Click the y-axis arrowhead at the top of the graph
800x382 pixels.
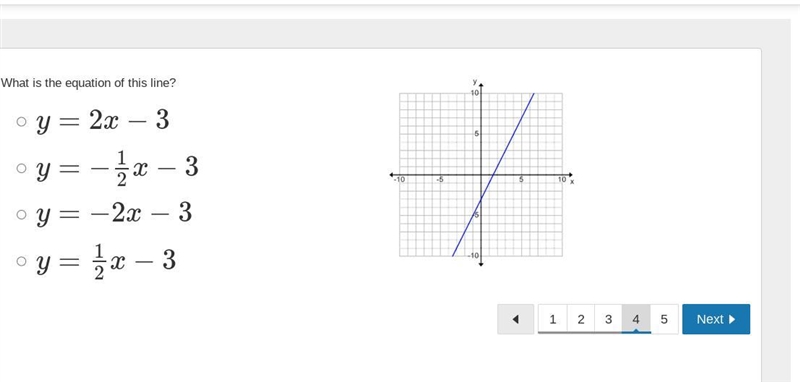[481, 84]
